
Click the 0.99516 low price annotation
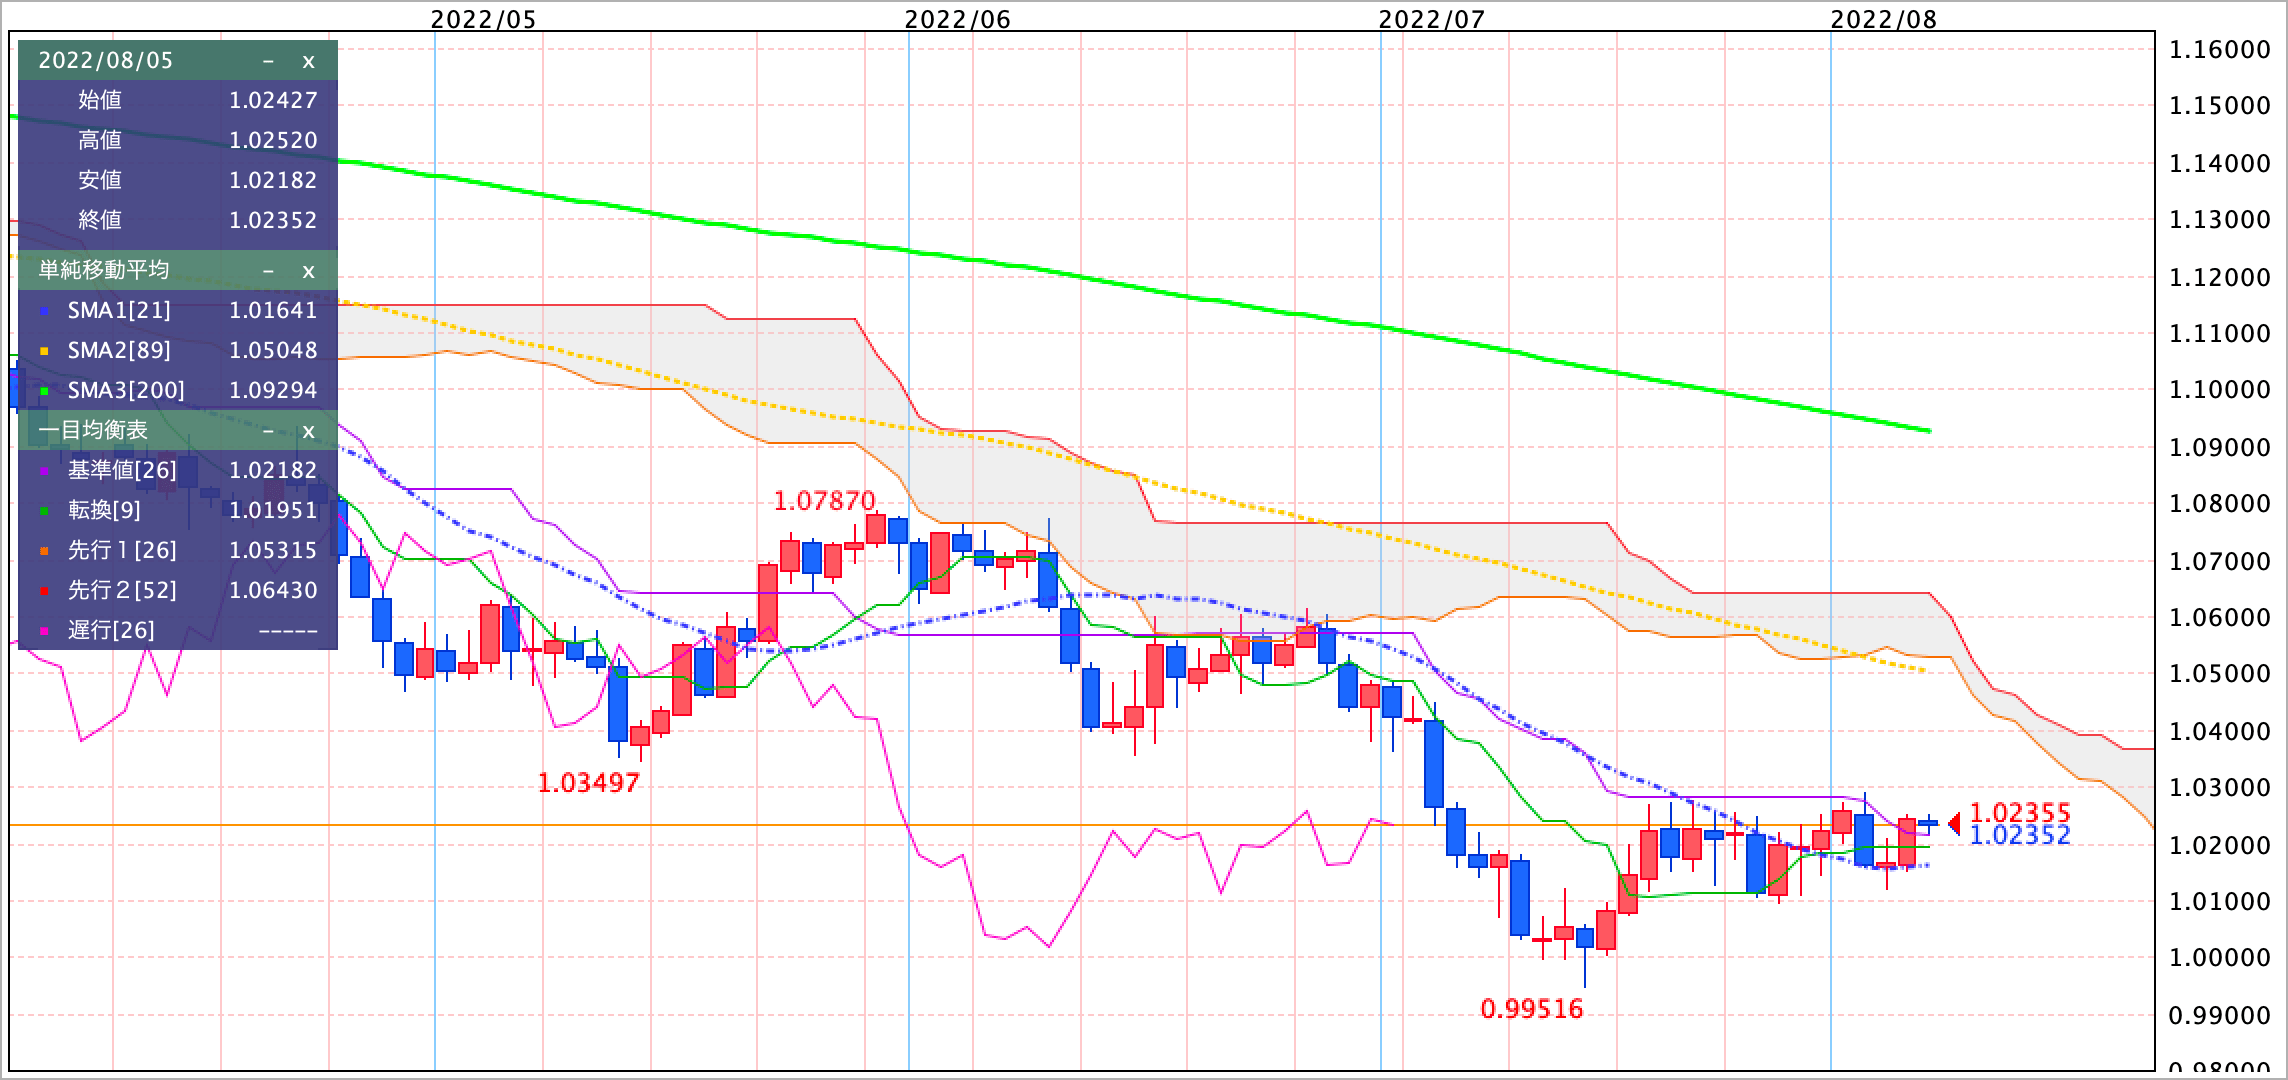coord(1532,1009)
